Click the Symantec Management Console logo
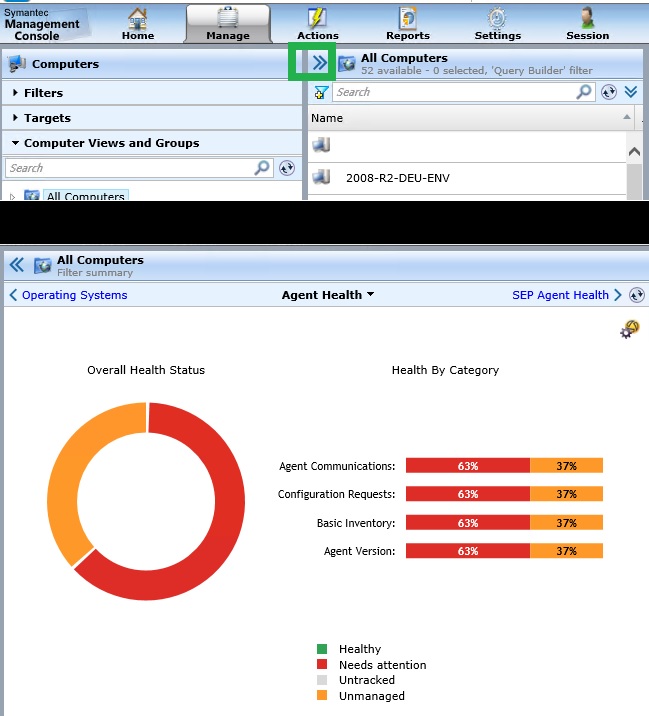 42,24
